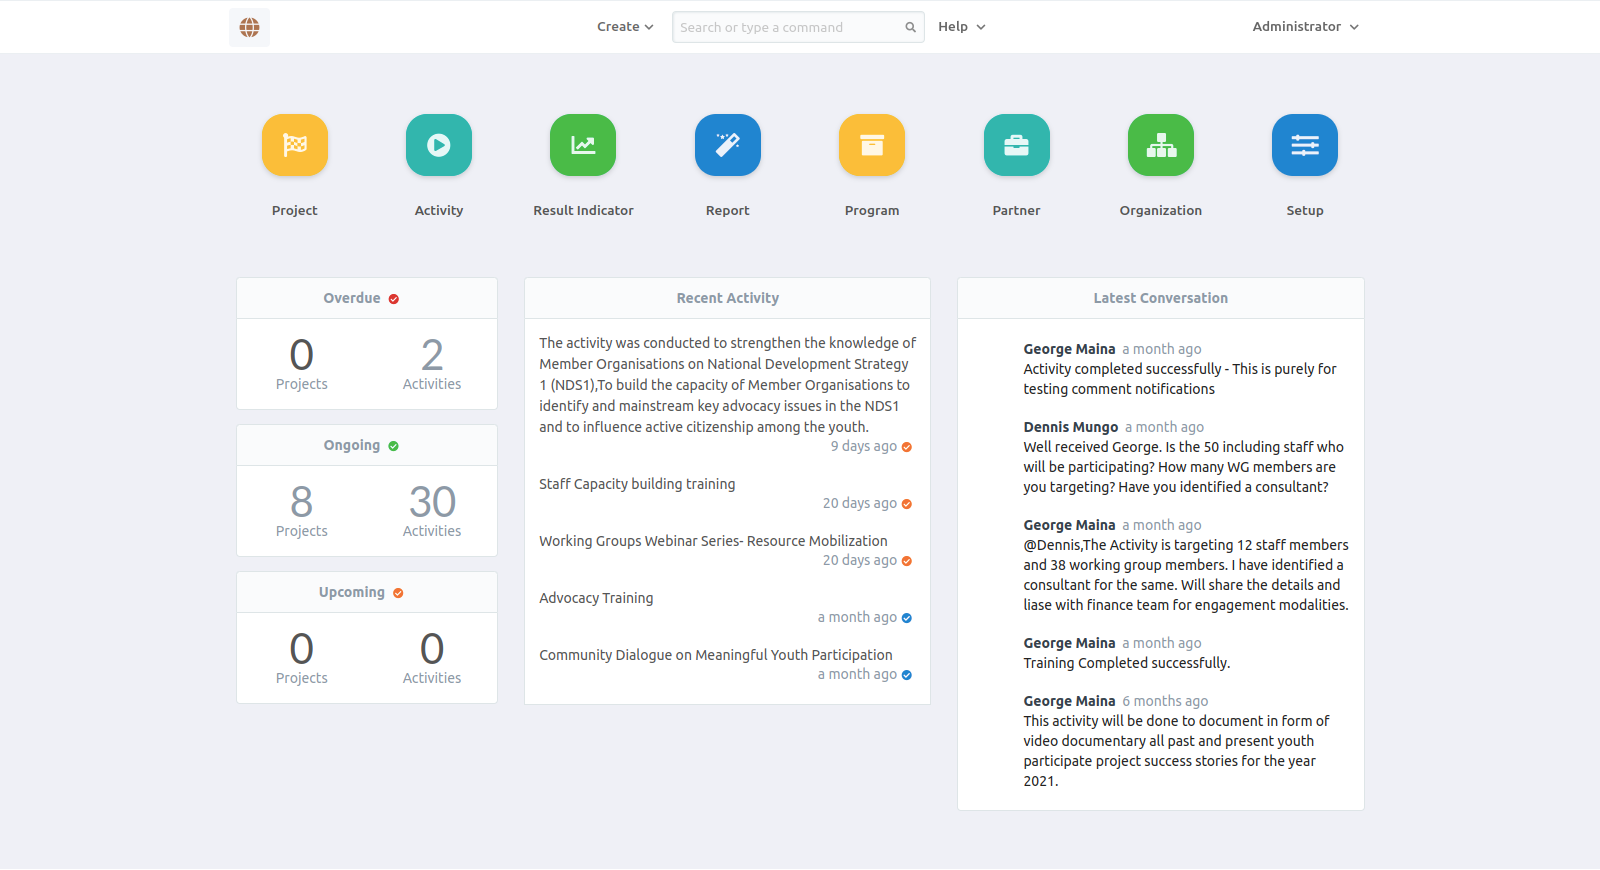
Task: Open Working Groups Webinar Series activity
Action: pos(713,541)
